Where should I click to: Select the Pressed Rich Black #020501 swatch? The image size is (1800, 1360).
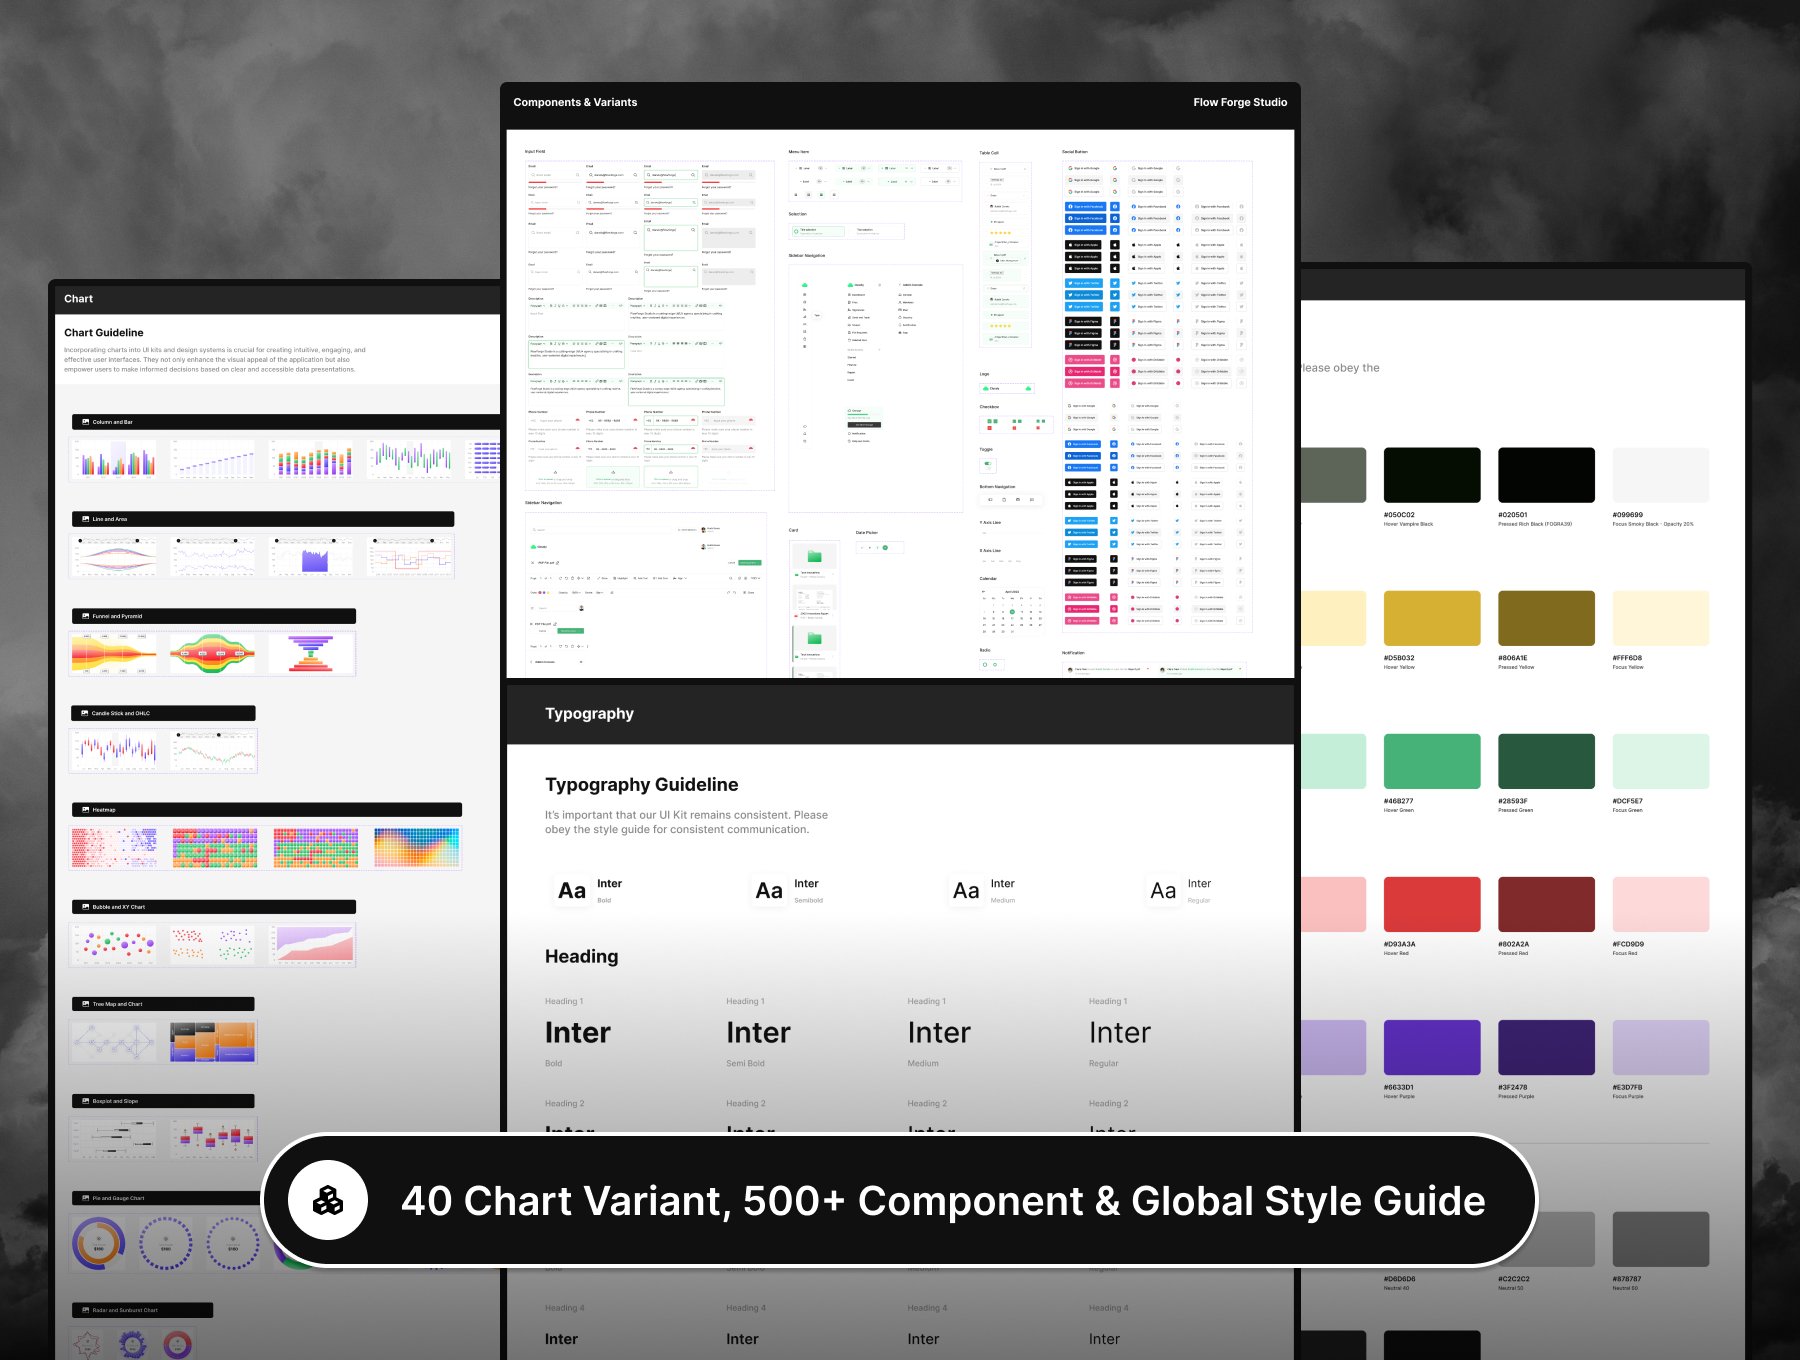pyautogui.click(x=1546, y=475)
